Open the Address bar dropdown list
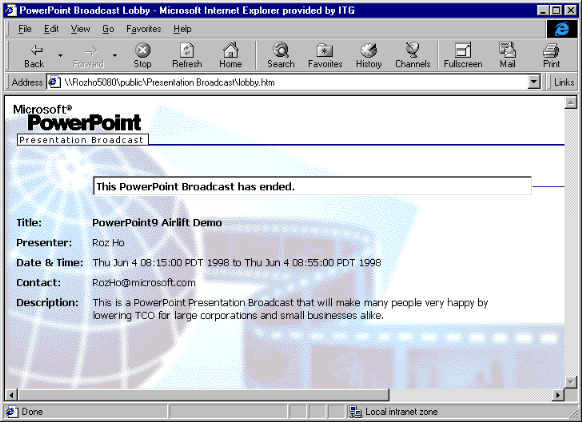The height and width of the screenshot is (422, 582). tap(534, 82)
